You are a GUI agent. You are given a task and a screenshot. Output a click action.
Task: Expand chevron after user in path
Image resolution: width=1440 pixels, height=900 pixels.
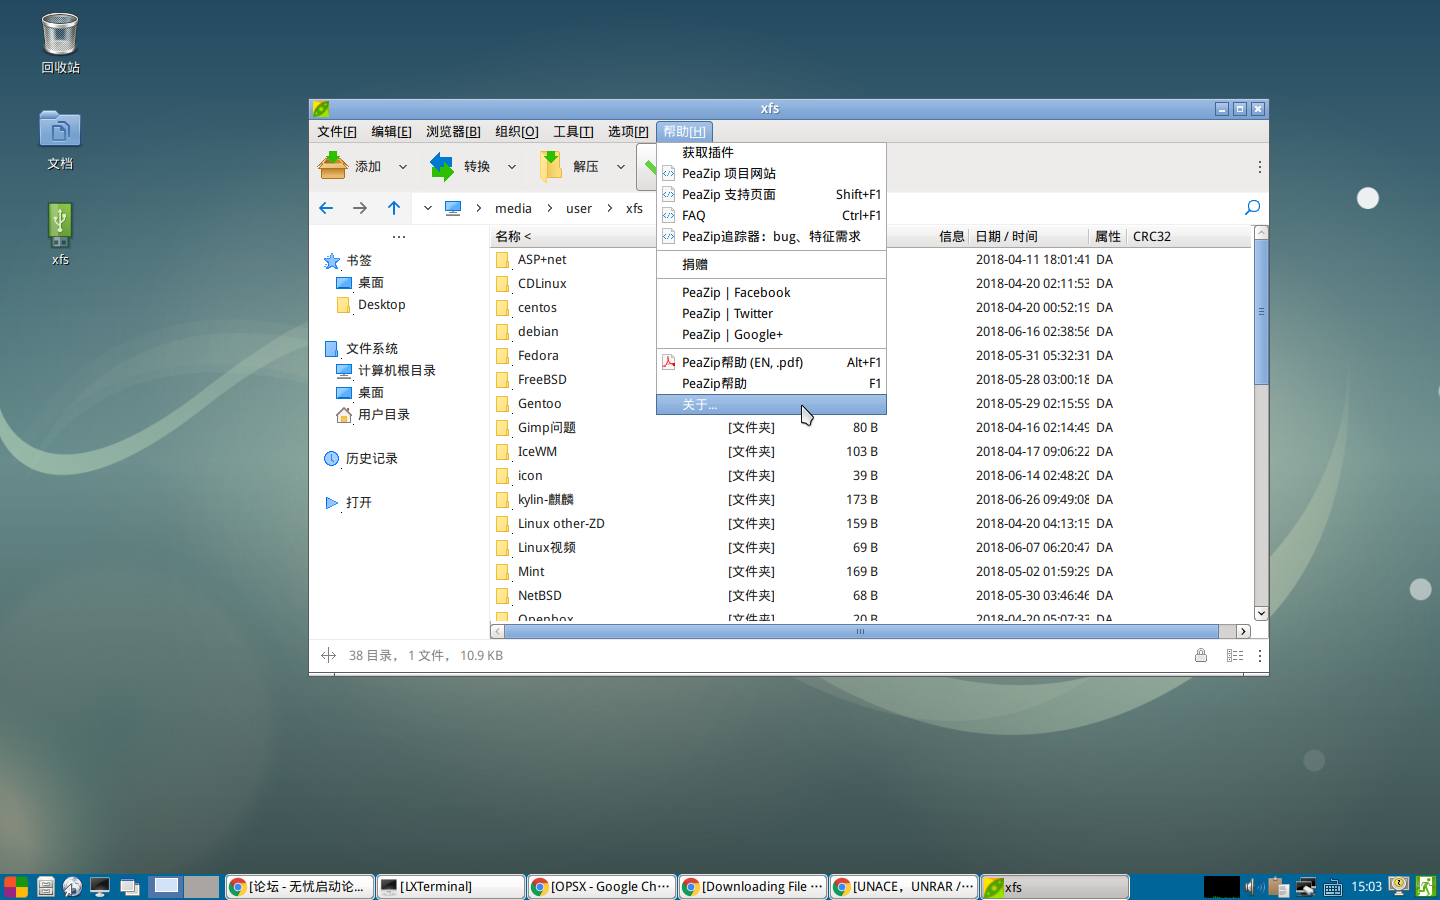[609, 208]
